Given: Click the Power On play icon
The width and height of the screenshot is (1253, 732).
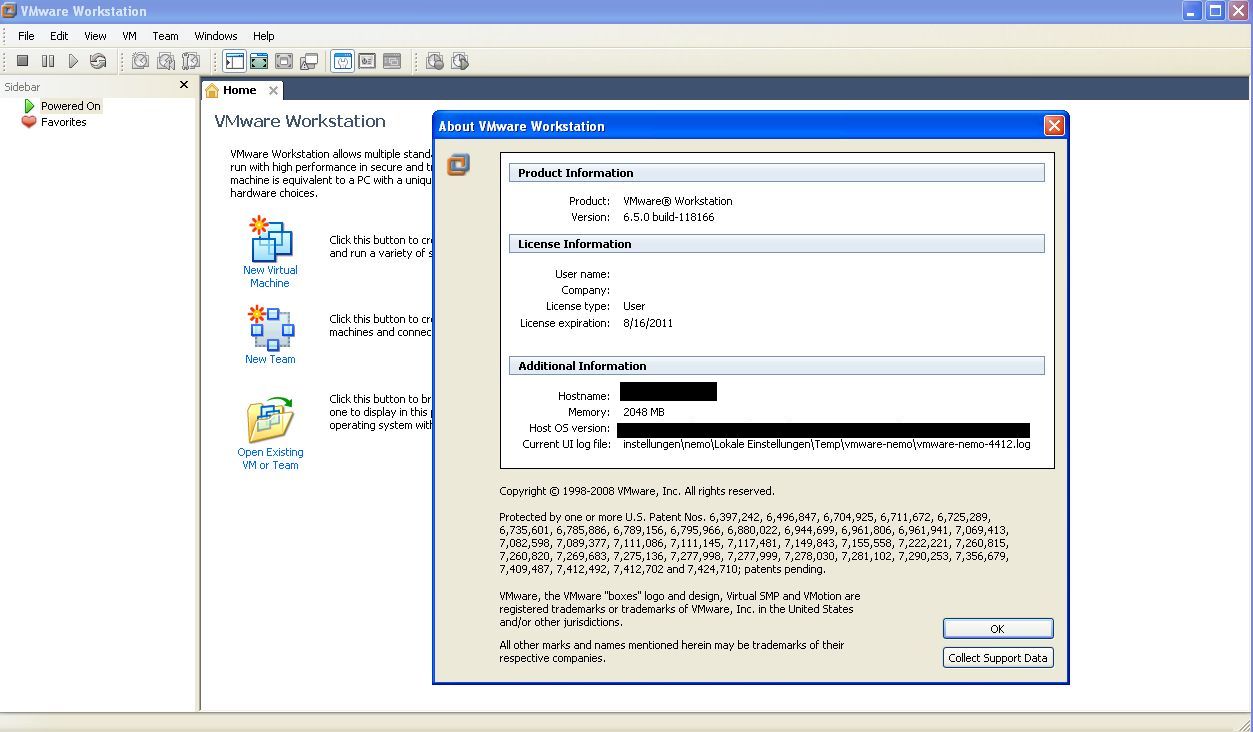Looking at the screenshot, I should click(73, 61).
